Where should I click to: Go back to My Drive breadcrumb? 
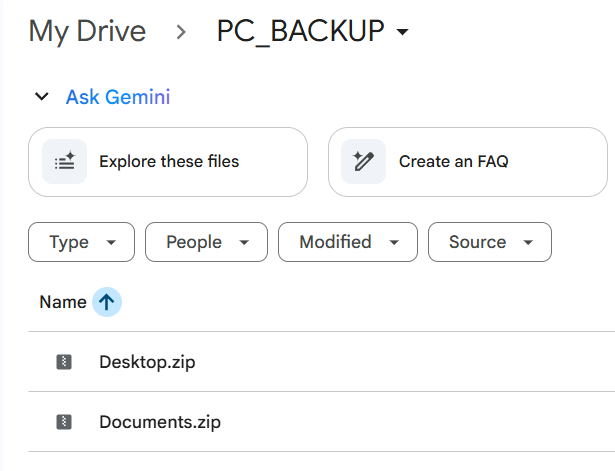[87, 31]
